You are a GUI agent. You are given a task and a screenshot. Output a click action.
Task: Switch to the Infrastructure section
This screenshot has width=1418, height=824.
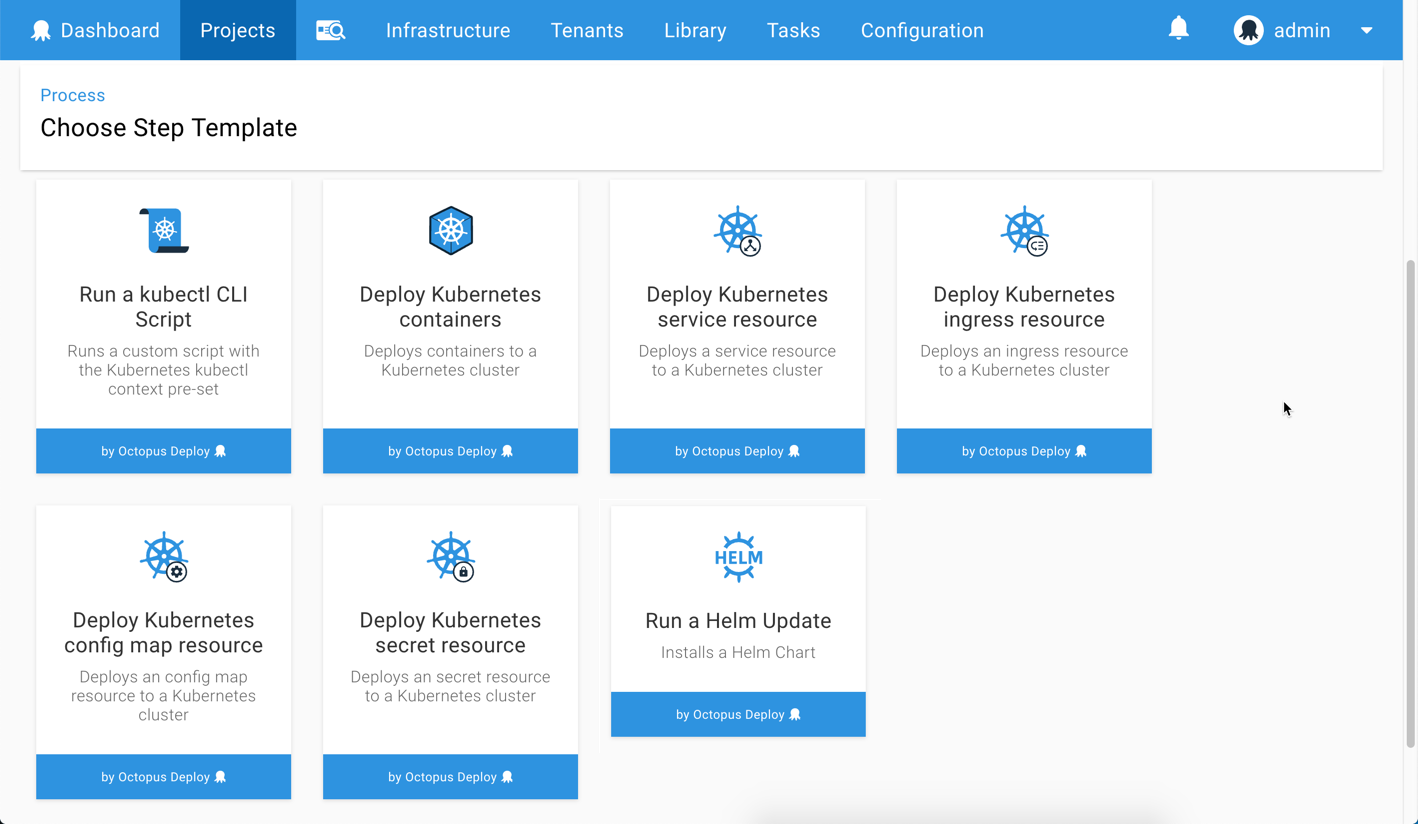click(448, 30)
